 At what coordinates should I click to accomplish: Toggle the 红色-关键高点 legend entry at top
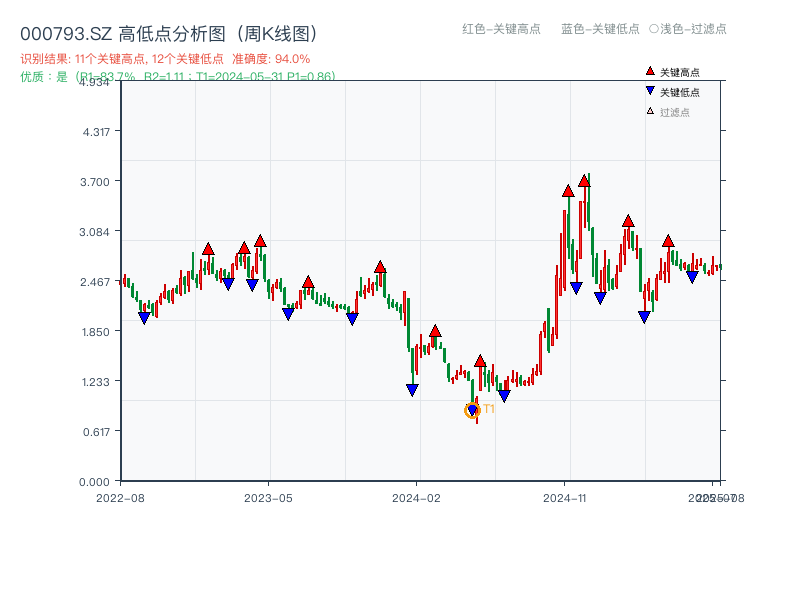click(501, 29)
